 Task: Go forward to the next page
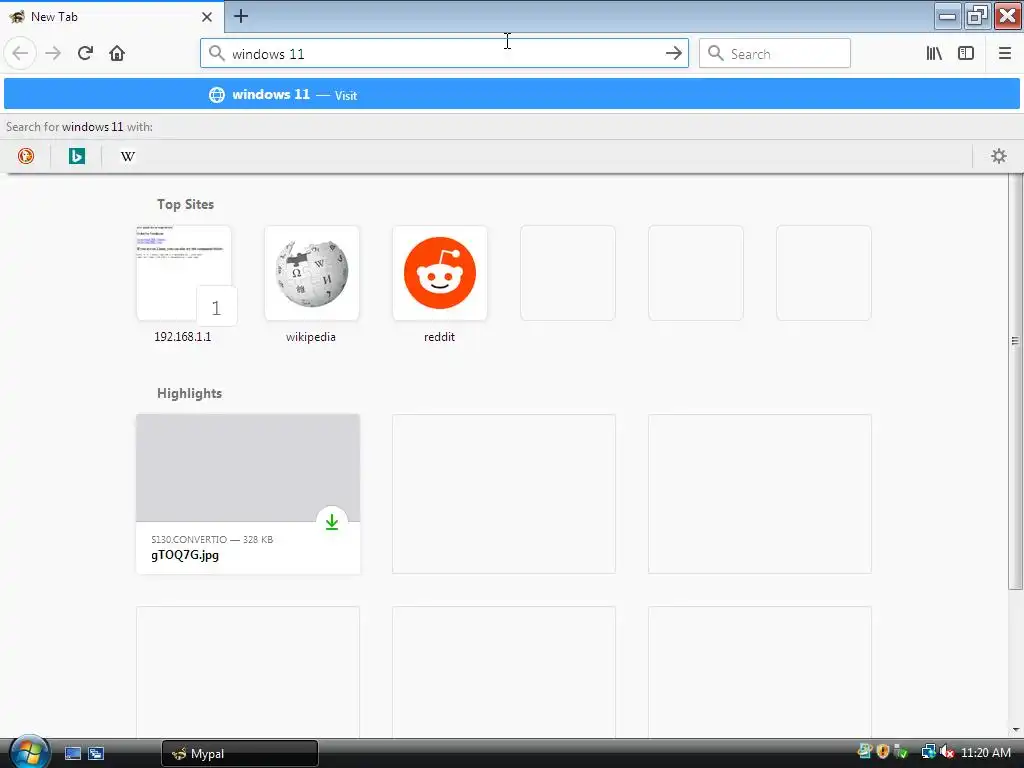(x=53, y=54)
